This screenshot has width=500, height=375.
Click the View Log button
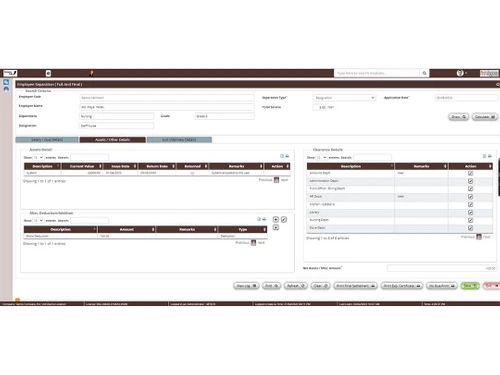246,286
